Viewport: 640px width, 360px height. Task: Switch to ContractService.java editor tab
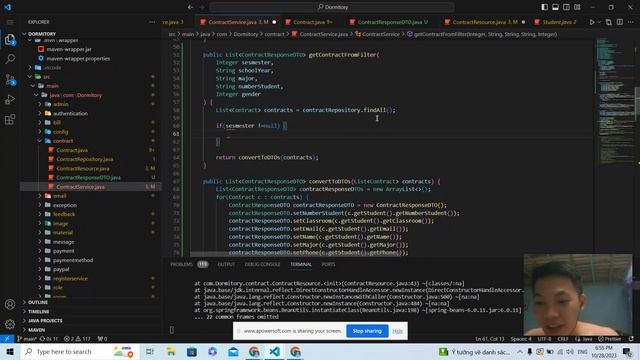point(238,22)
